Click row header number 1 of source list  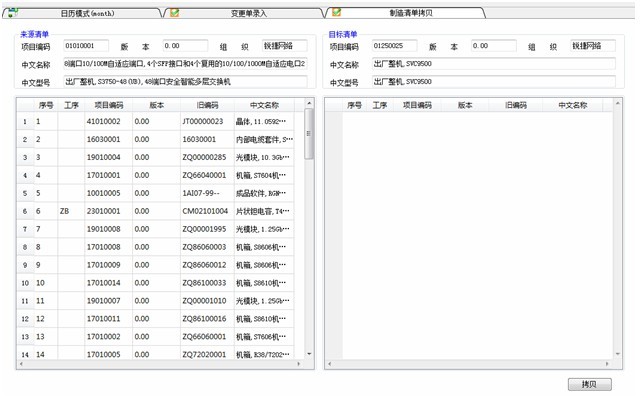[25, 121]
